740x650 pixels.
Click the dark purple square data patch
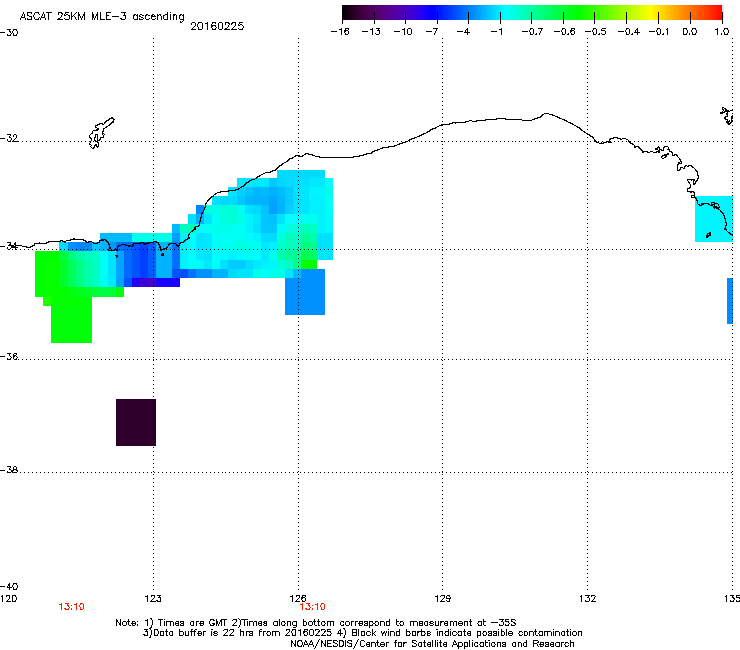pyautogui.click(x=136, y=422)
